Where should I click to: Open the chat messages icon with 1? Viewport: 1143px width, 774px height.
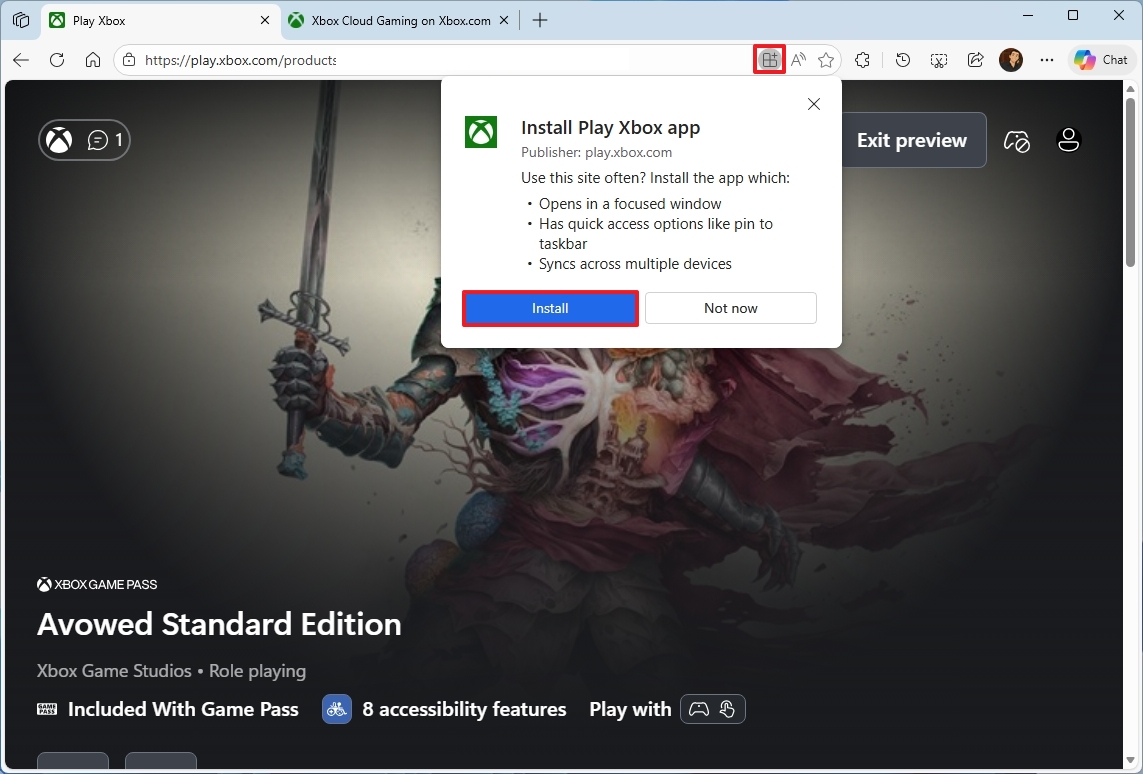[106, 140]
